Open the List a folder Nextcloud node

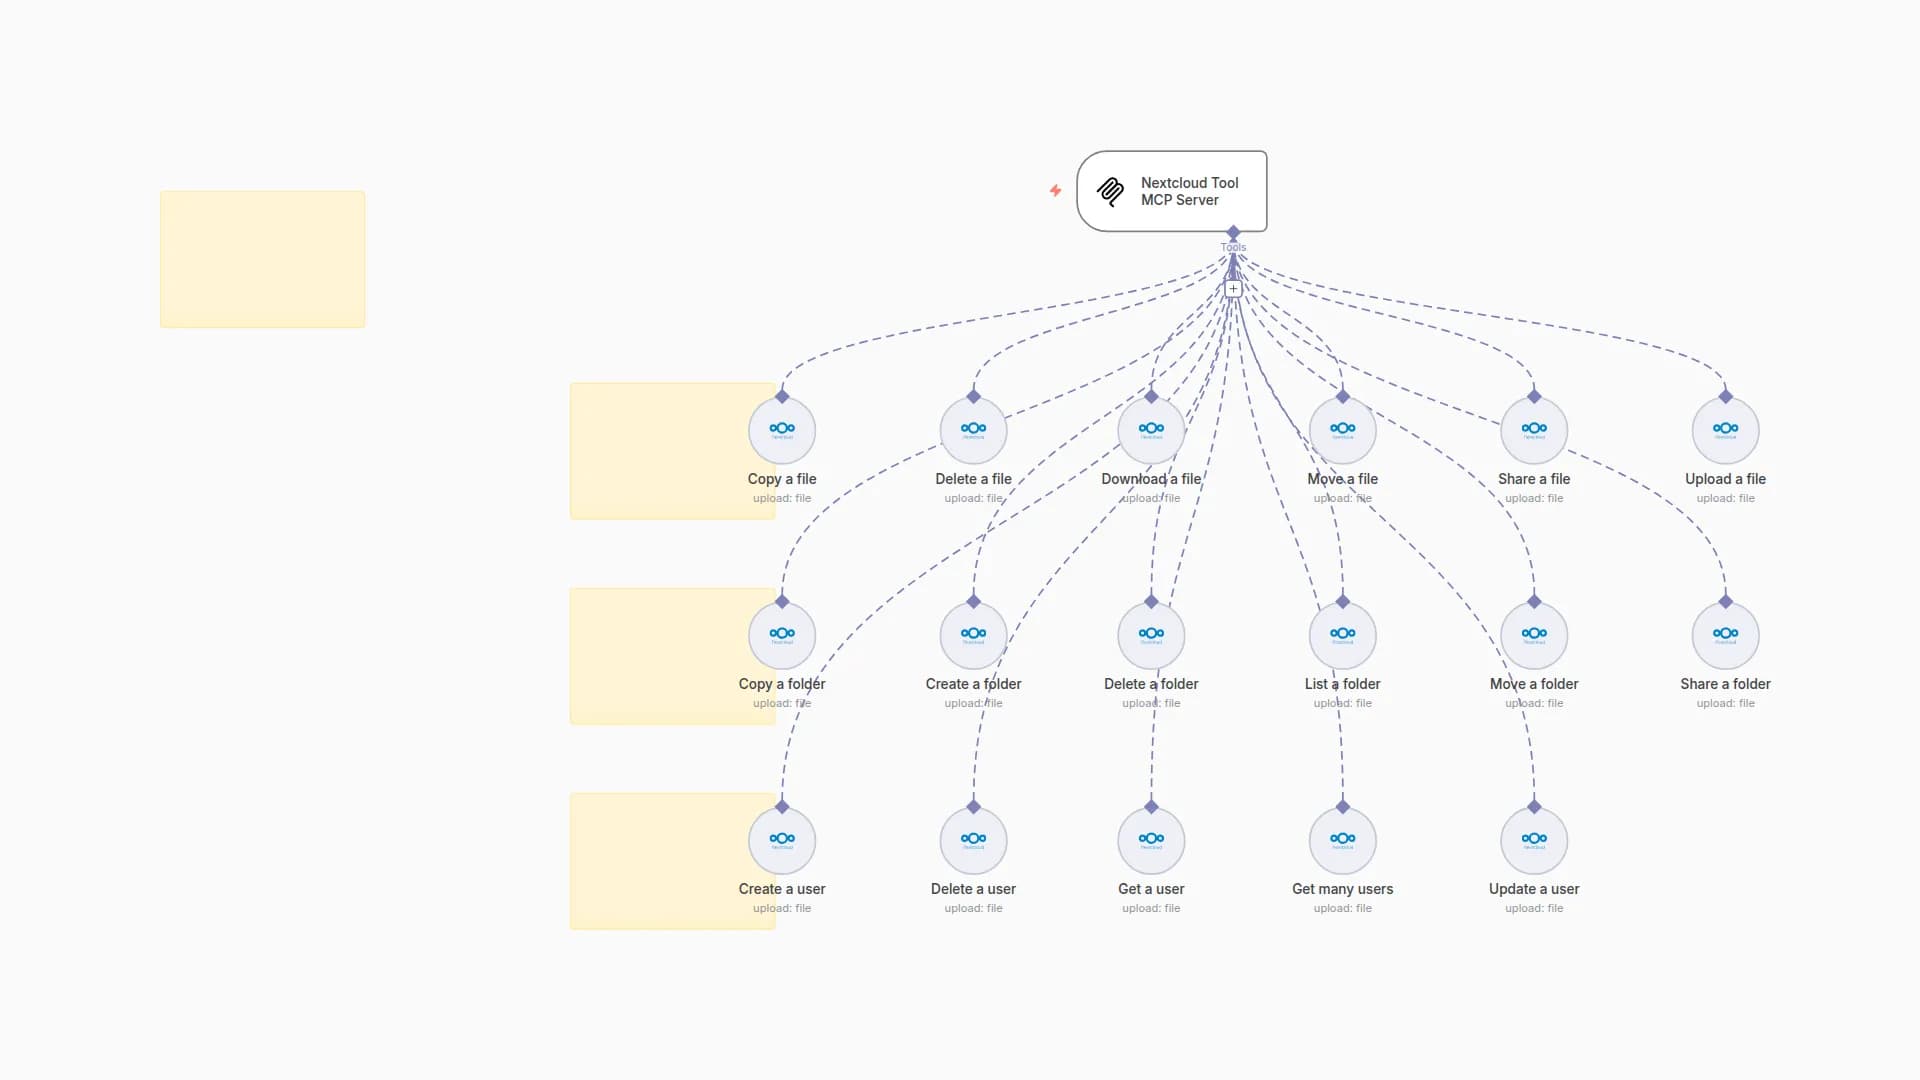[x=1342, y=635]
